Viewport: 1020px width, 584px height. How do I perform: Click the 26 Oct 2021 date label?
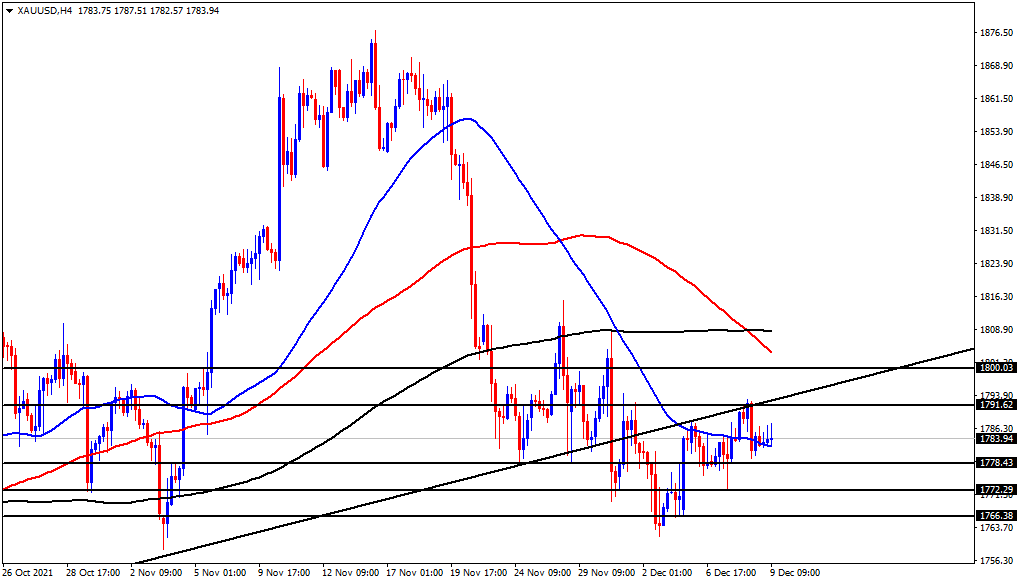click(28, 573)
